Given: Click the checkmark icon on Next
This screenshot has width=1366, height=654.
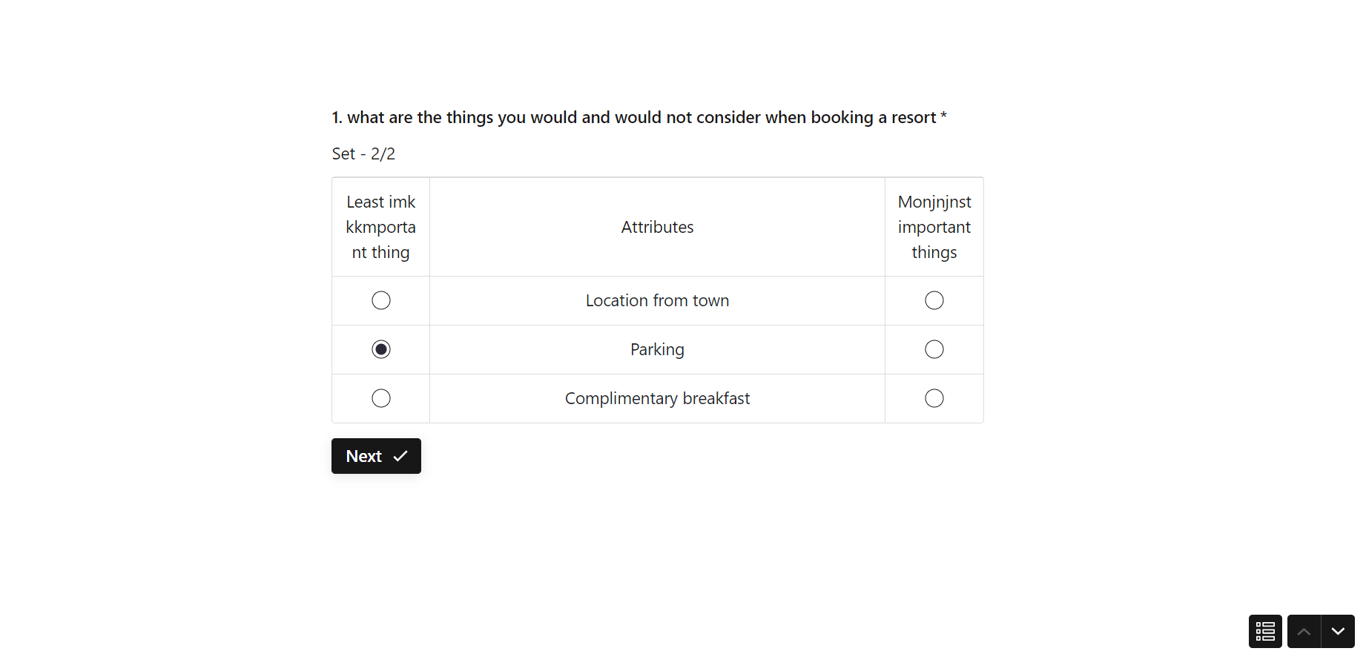Looking at the screenshot, I should (x=400, y=456).
